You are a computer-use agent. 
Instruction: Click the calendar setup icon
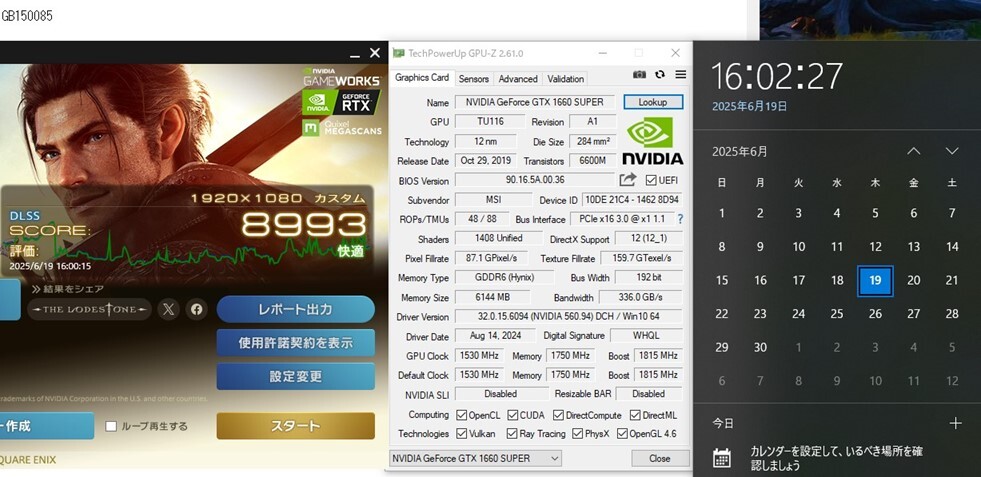tap(721, 458)
